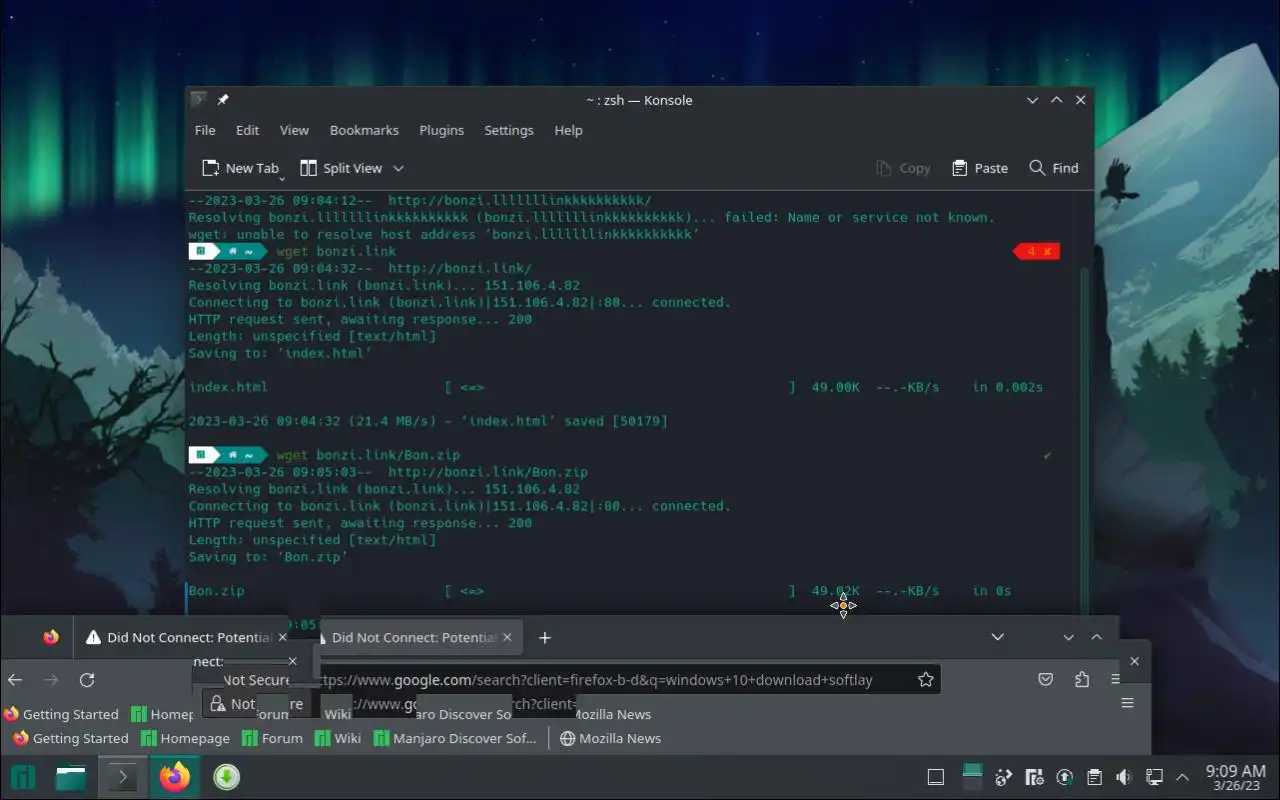Open the Homepage bookmark in Firefox
Image resolution: width=1280 pixels, height=800 pixels.
[x=186, y=738]
